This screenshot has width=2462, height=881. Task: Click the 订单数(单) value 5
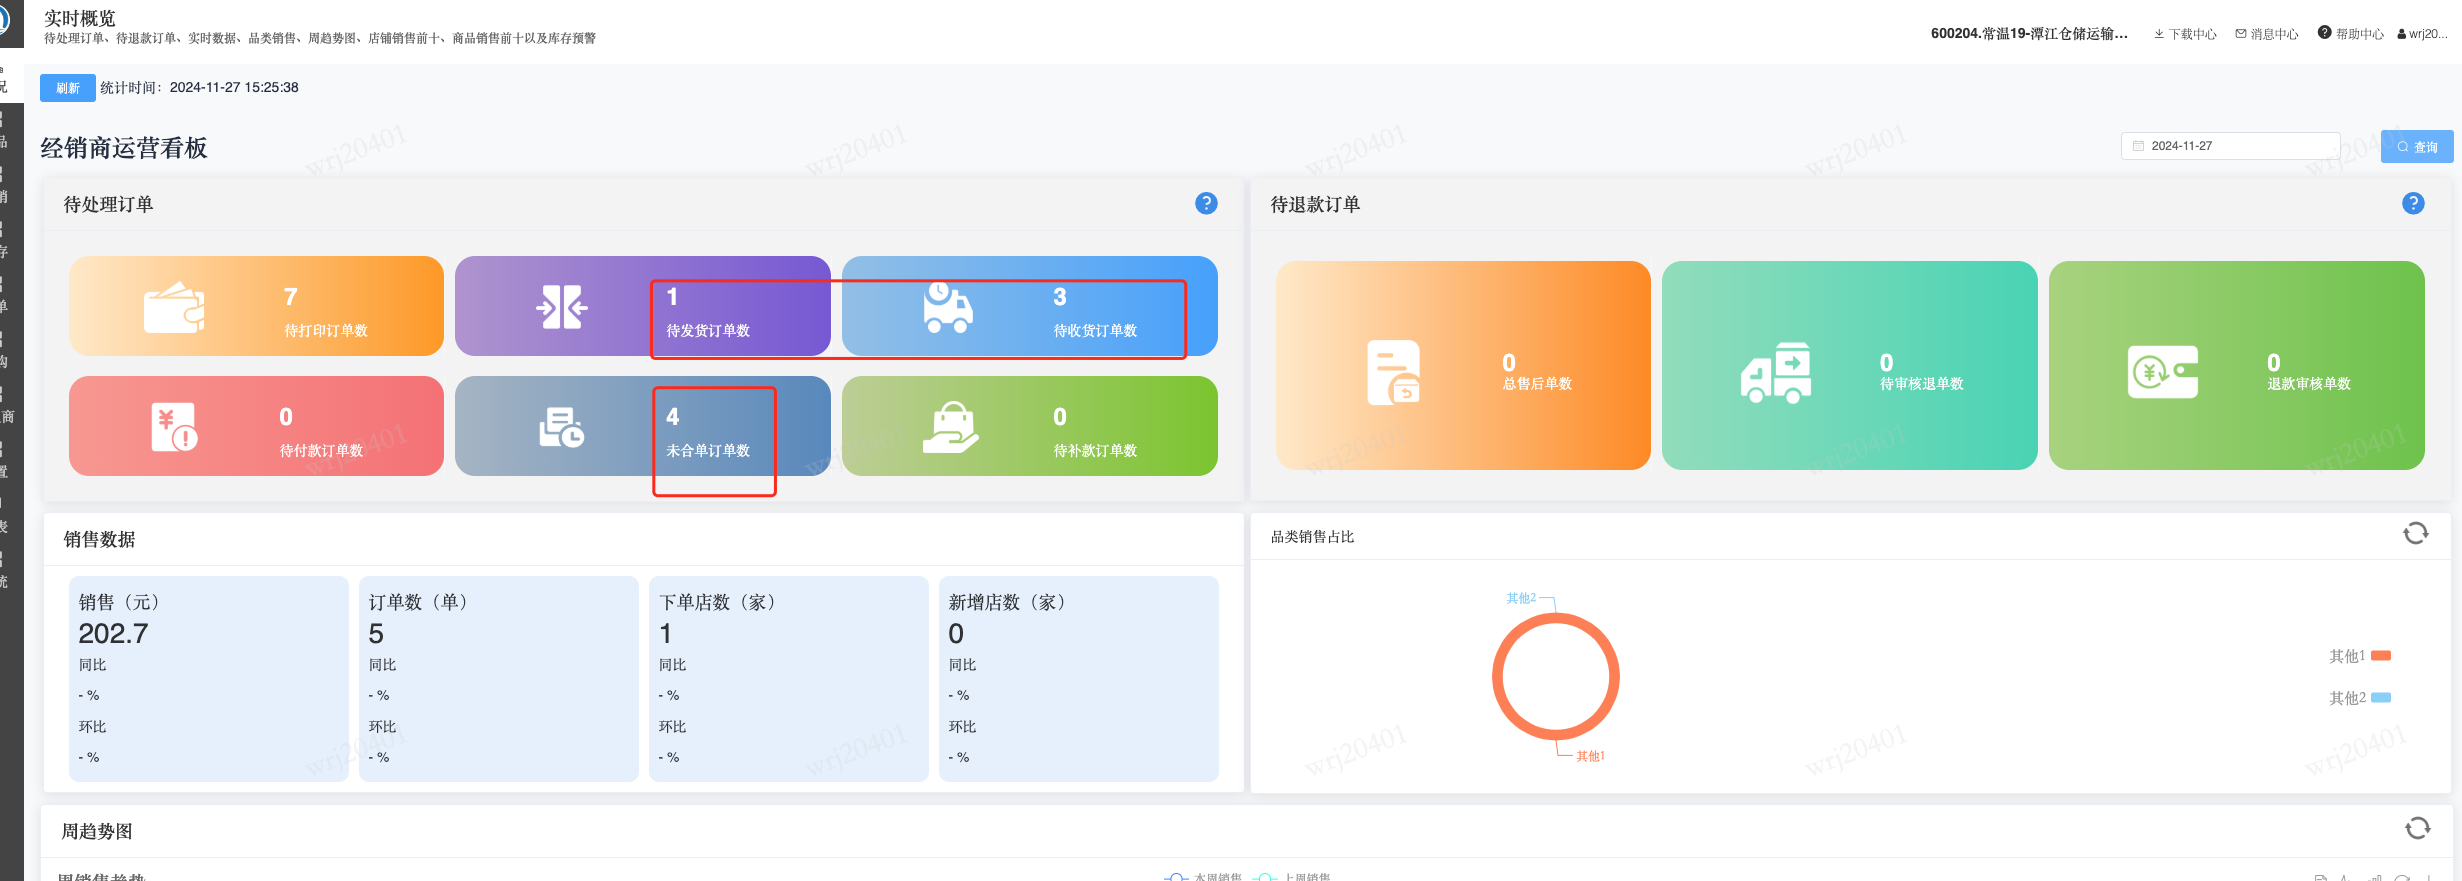click(376, 634)
